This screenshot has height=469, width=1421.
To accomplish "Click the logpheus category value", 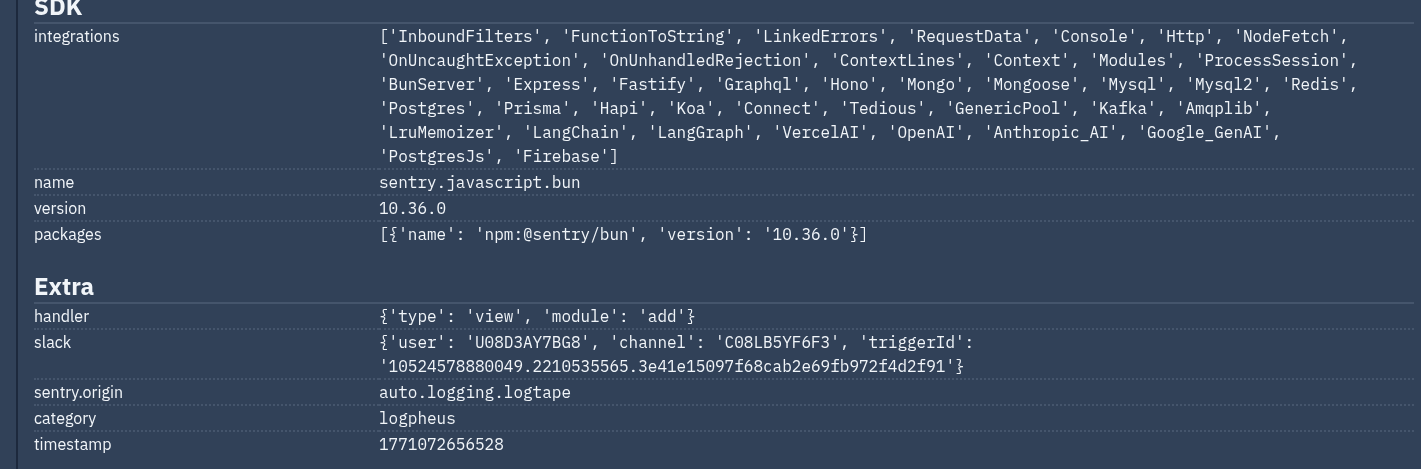I will coord(417,419).
